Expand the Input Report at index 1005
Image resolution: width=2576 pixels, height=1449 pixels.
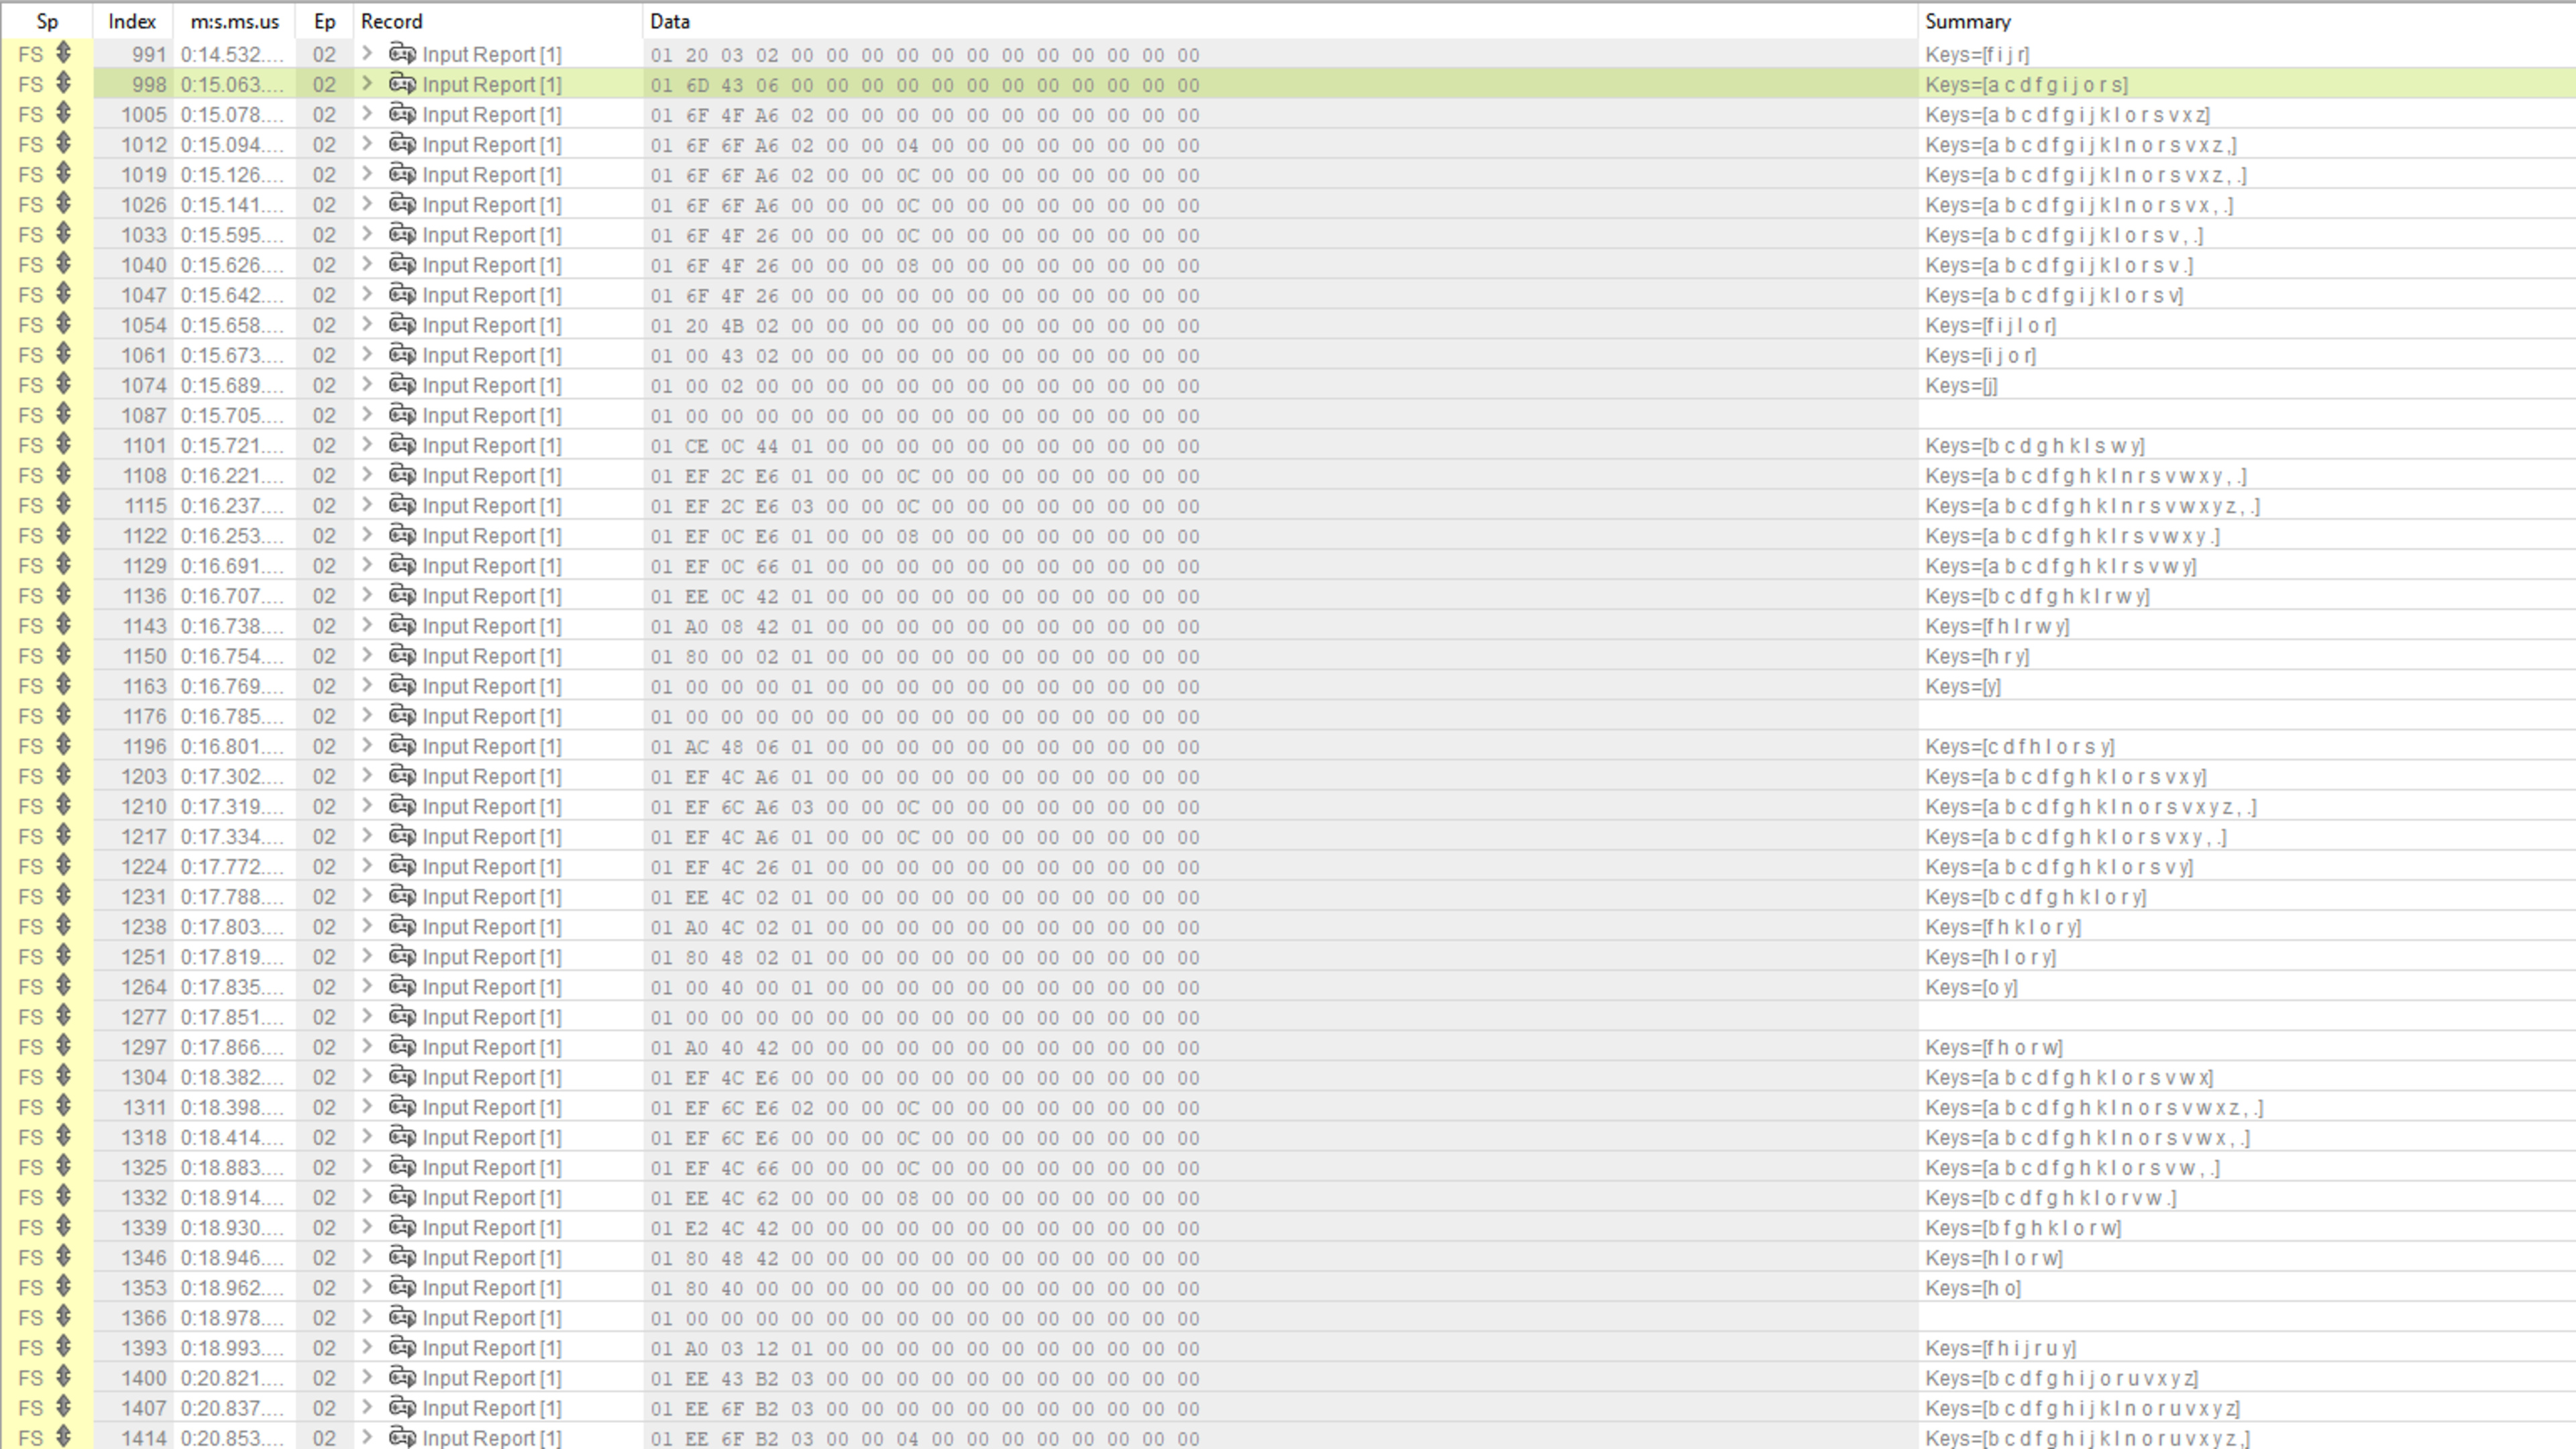tap(367, 114)
